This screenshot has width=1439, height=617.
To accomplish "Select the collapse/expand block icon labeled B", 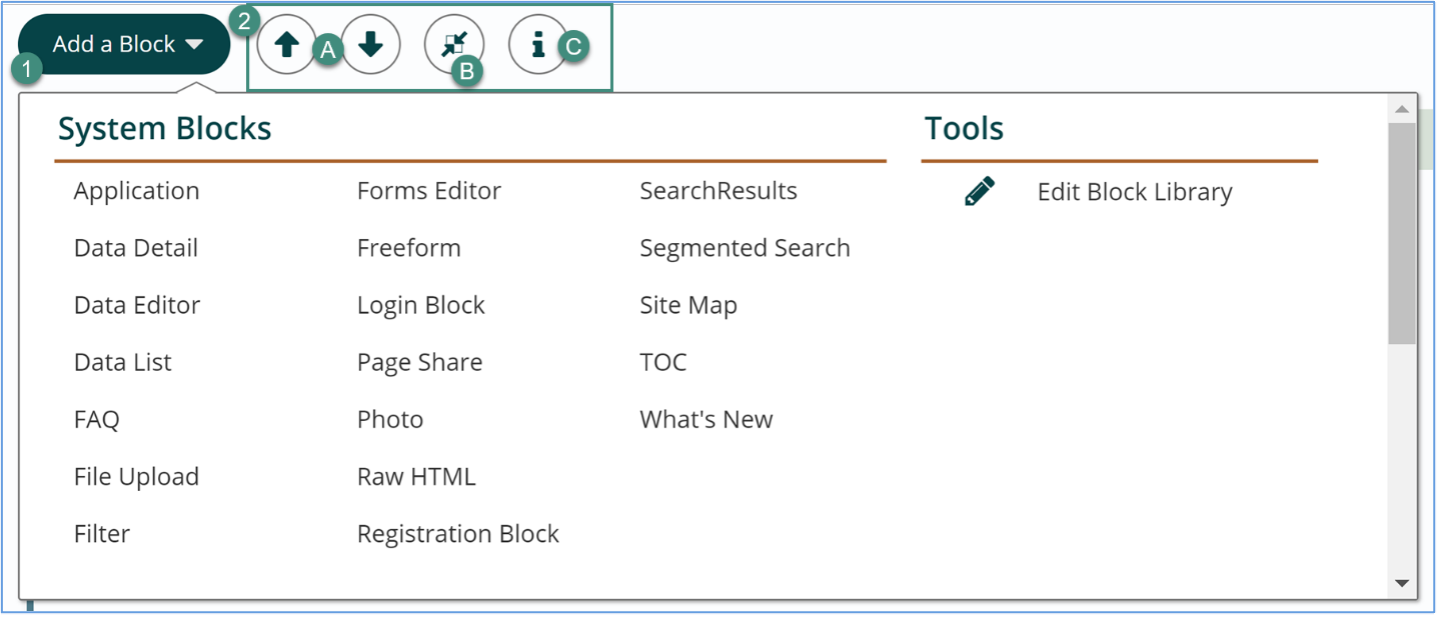I will (x=455, y=44).
